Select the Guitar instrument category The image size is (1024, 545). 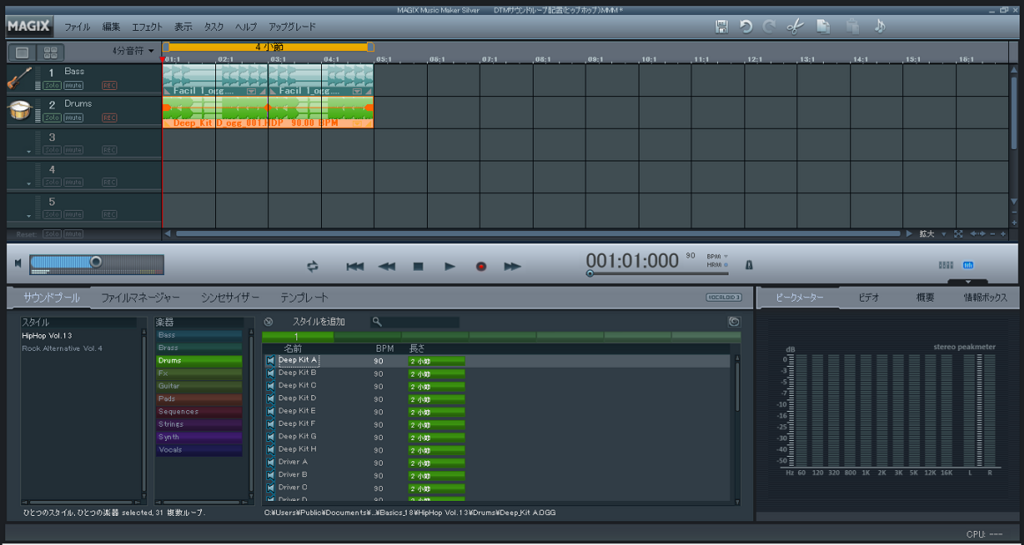tap(199, 386)
